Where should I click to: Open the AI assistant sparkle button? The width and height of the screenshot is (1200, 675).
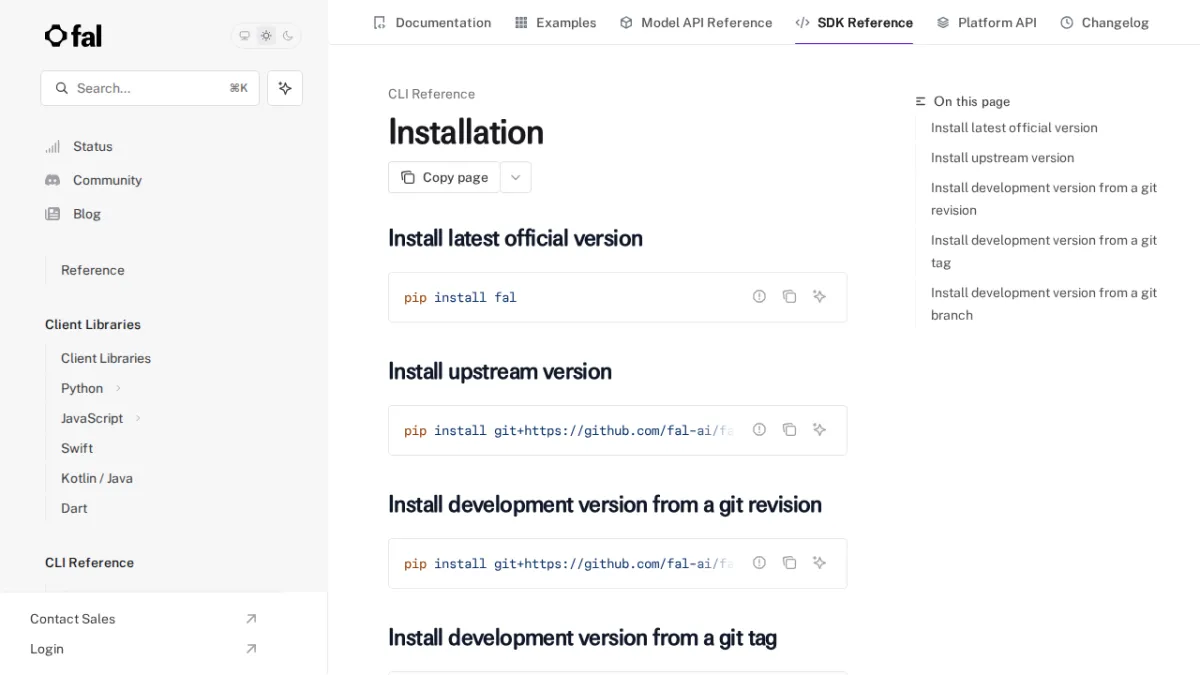point(285,88)
